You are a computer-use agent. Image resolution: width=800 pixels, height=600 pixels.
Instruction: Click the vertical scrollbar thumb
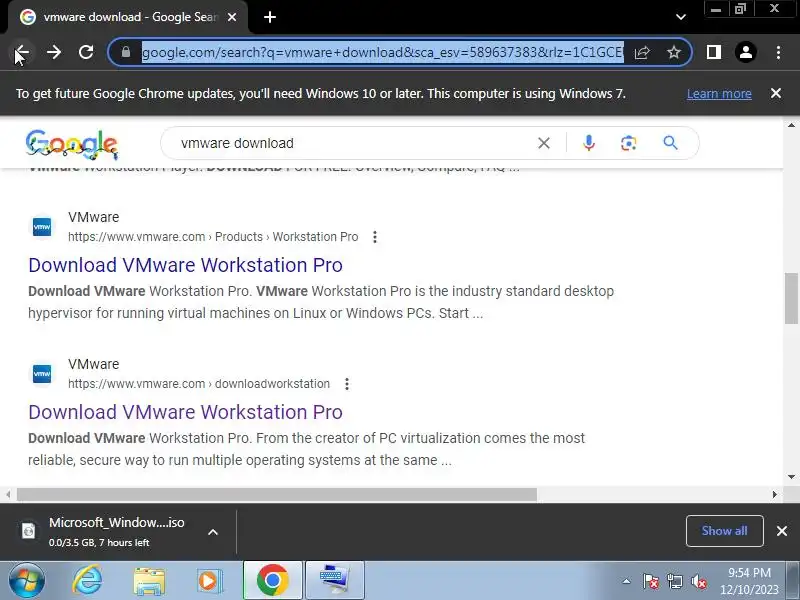tap(791, 298)
